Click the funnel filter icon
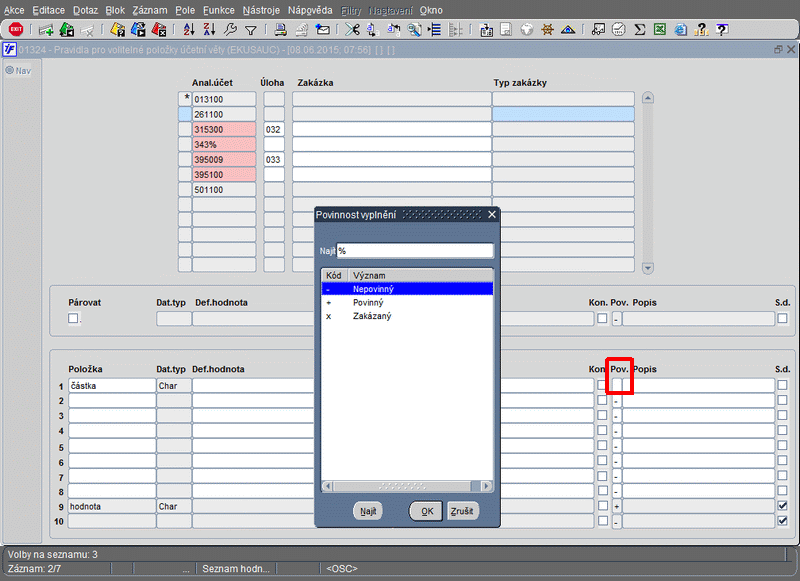 click(251, 31)
